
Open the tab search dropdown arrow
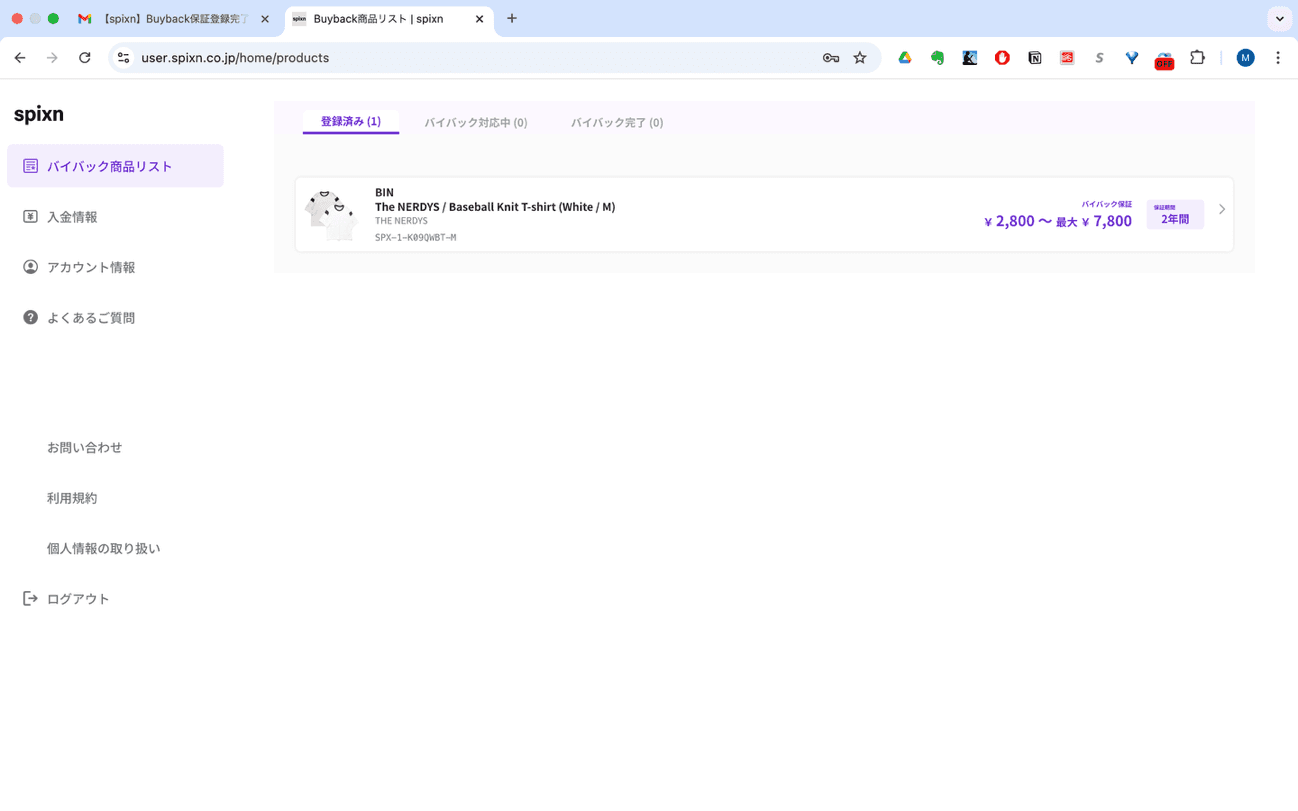[1280, 19]
